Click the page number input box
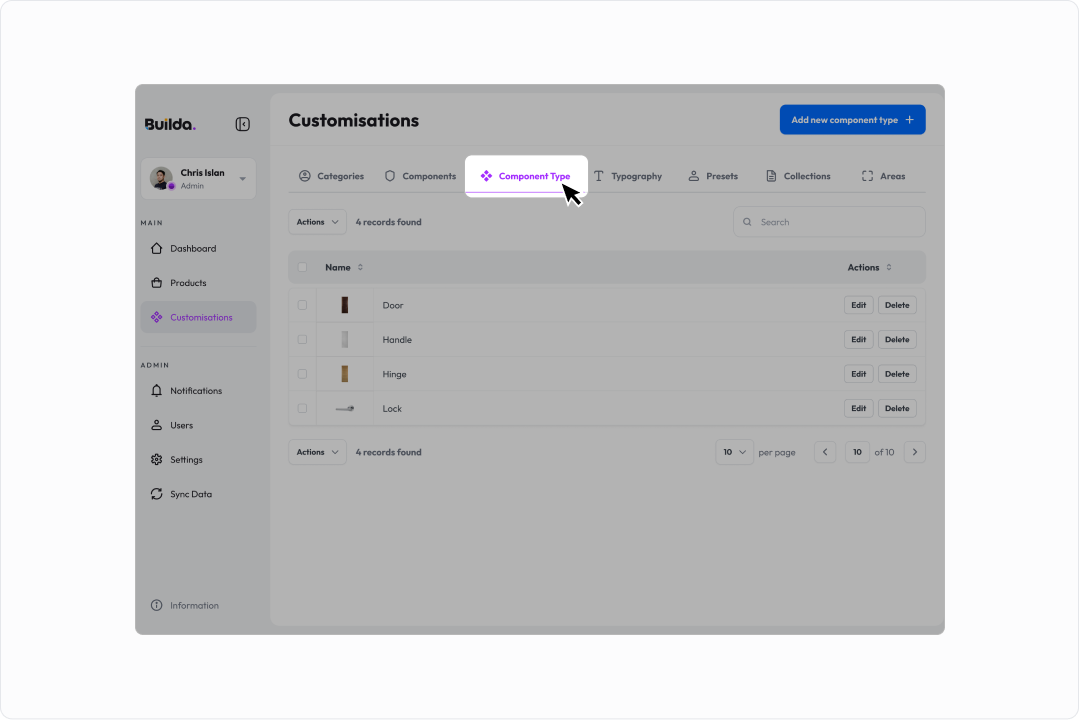1079x720 pixels. (x=857, y=452)
